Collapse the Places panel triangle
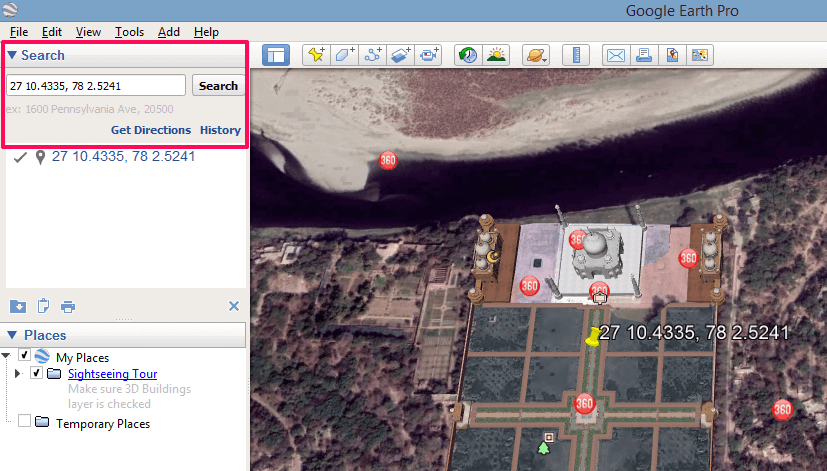The image size is (827, 471). pyautogui.click(x=13, y=335)
